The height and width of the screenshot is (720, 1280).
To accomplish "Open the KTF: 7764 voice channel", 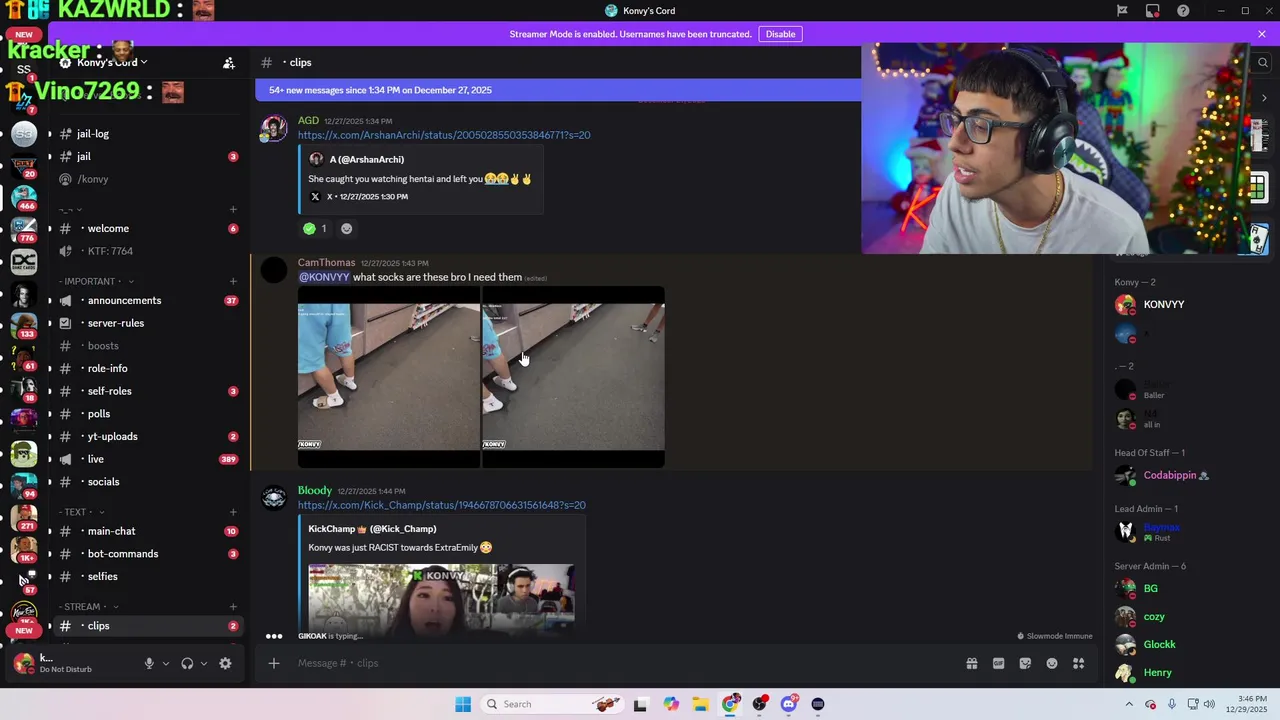I will [x=146, y=251].
